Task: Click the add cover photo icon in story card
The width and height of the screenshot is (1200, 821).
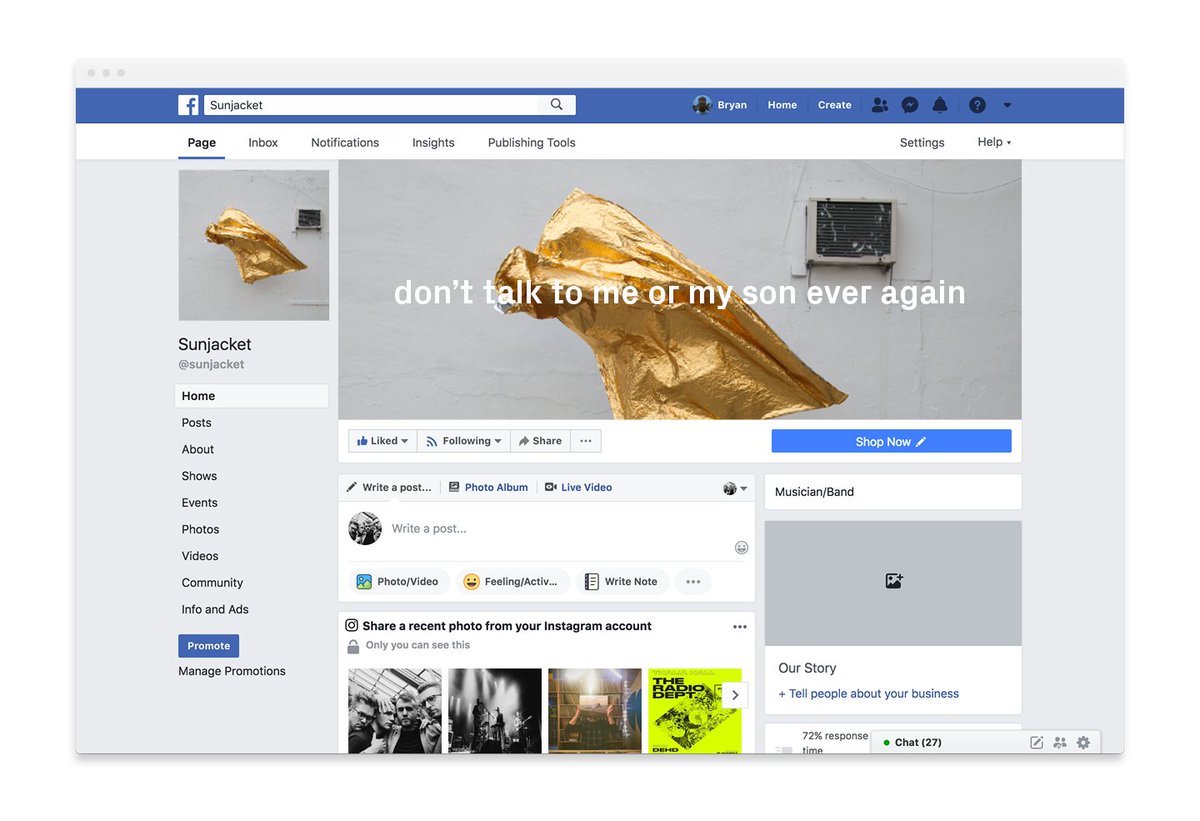Action: click(x=894, y=580)
